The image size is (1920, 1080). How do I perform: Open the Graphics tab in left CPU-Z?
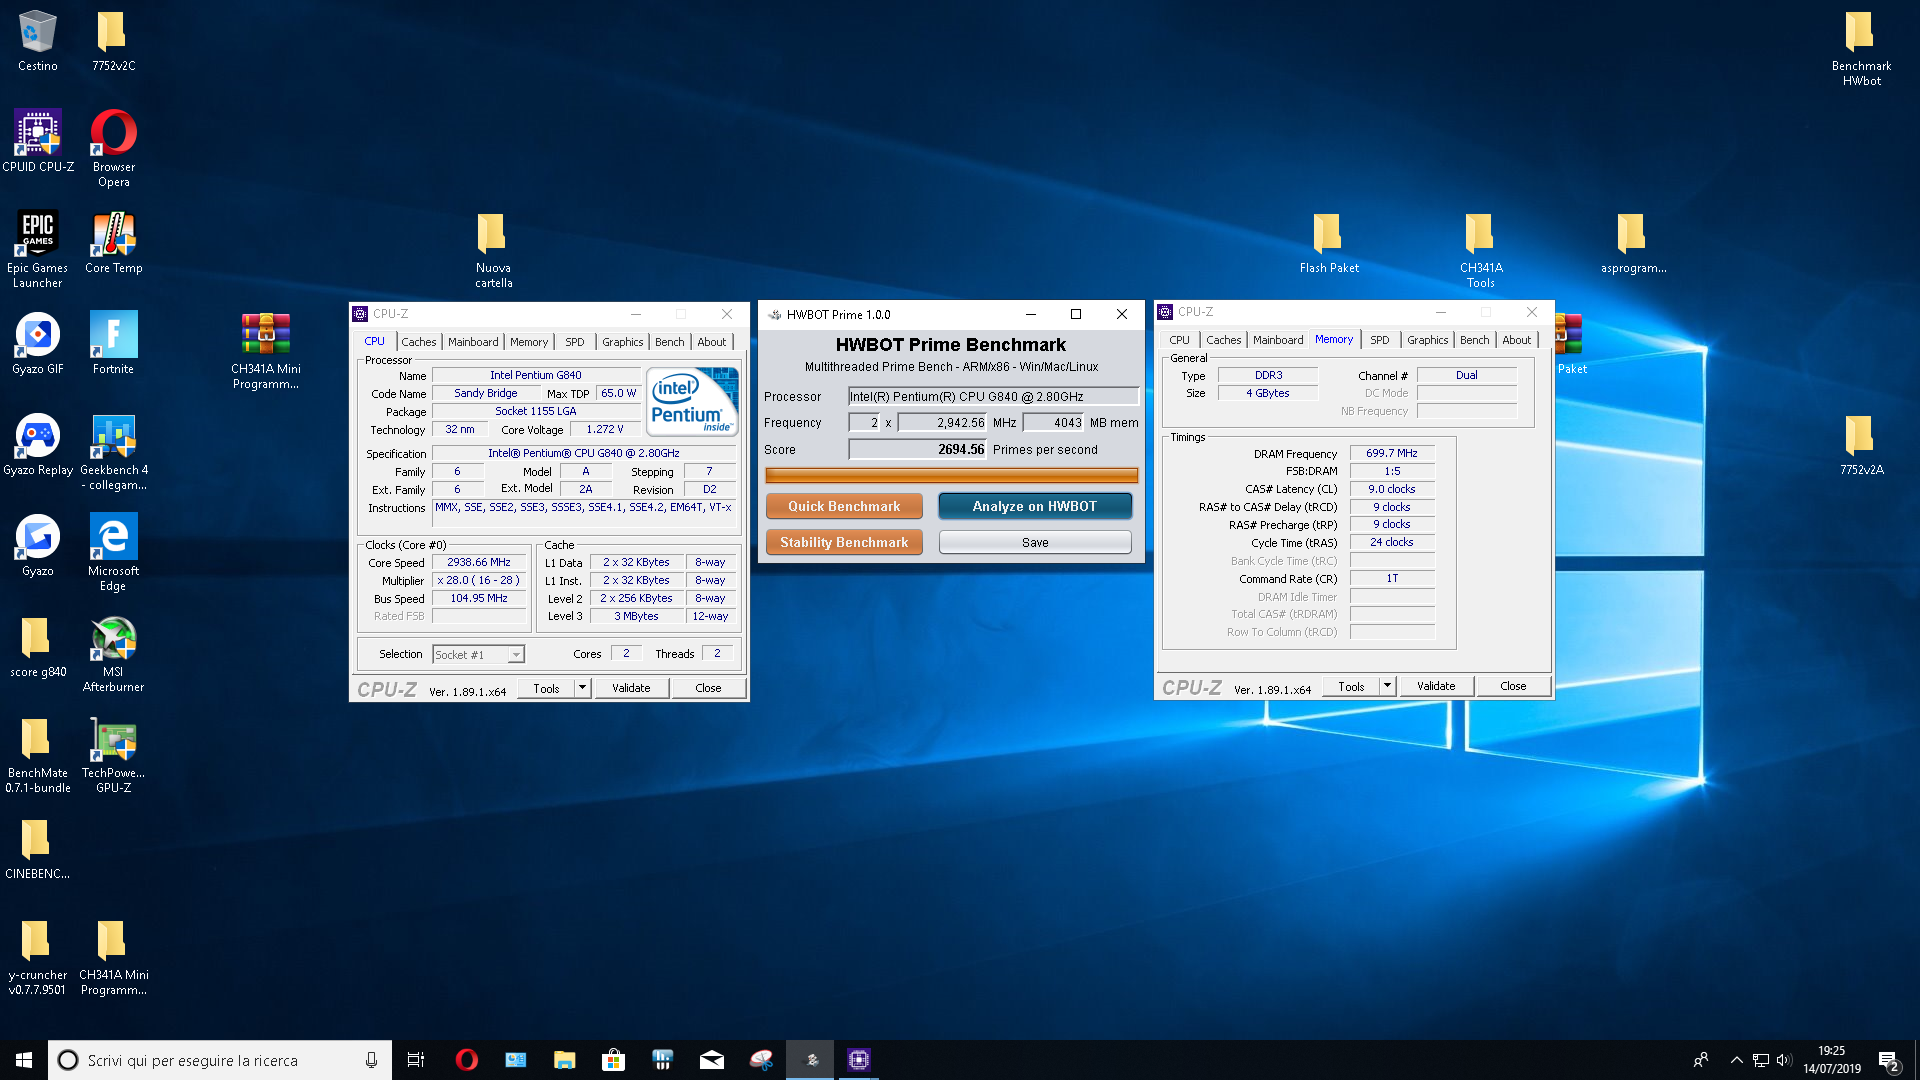click(x=623, y=342)
